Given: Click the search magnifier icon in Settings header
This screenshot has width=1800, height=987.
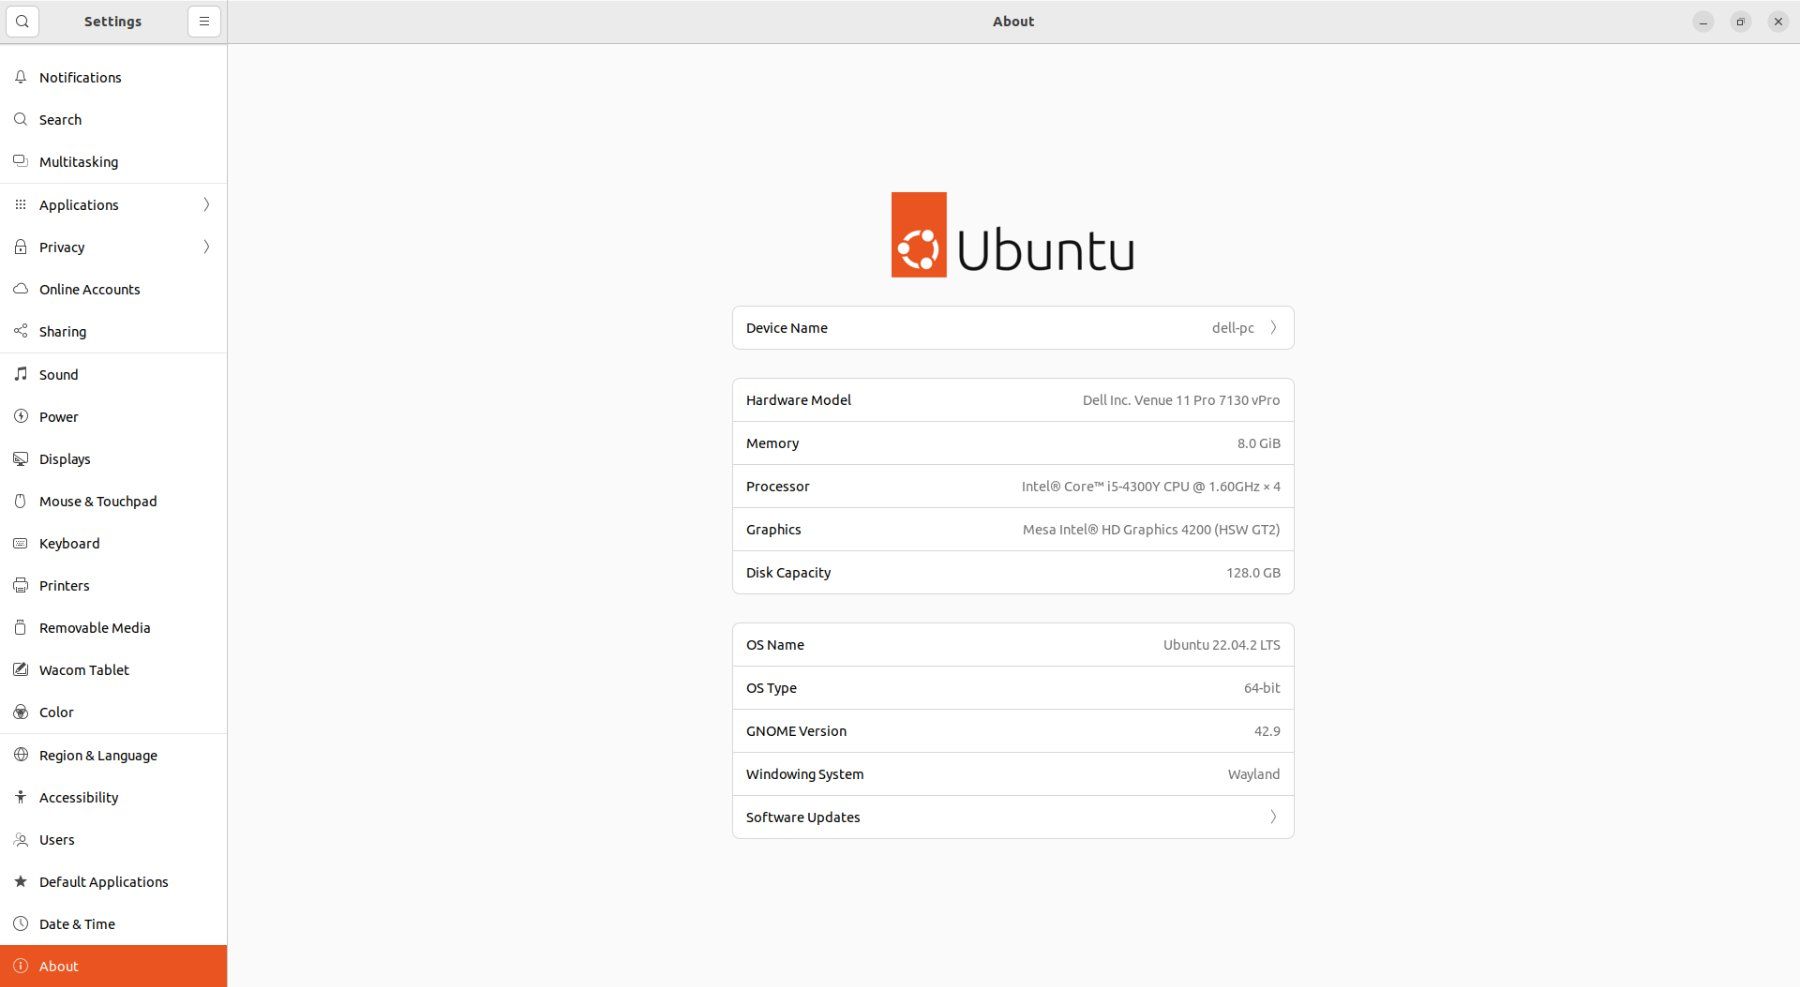Looking at the screenshot, I should (x=22, y=21).
